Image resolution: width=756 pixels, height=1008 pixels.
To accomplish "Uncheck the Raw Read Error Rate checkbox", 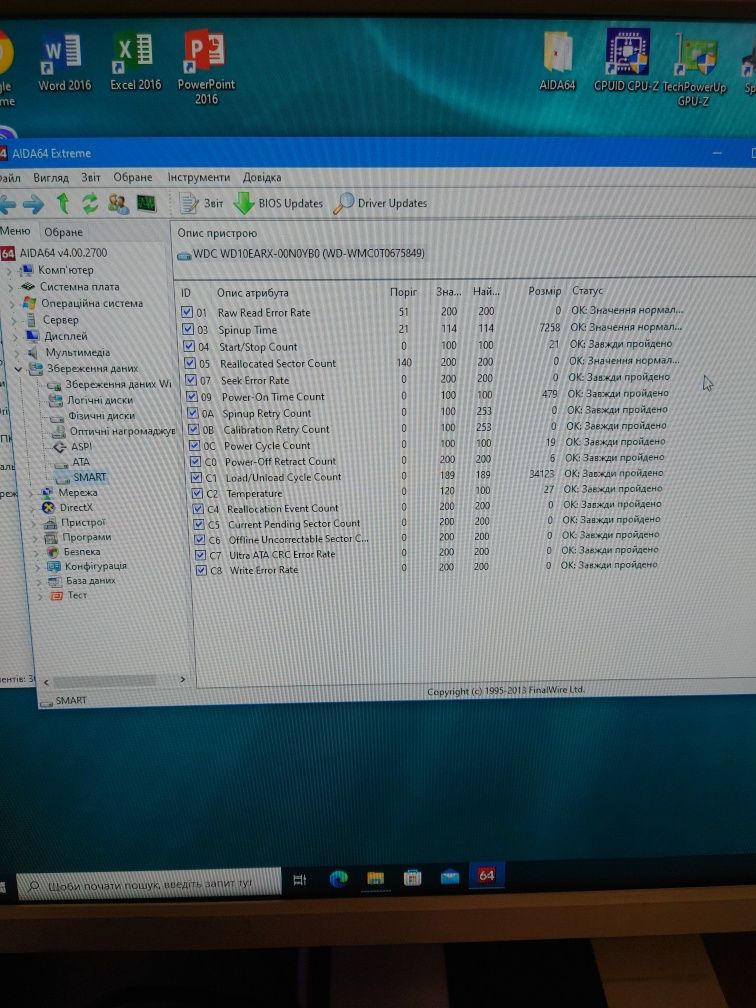I will pyautogui.click(x=187, y=312).
